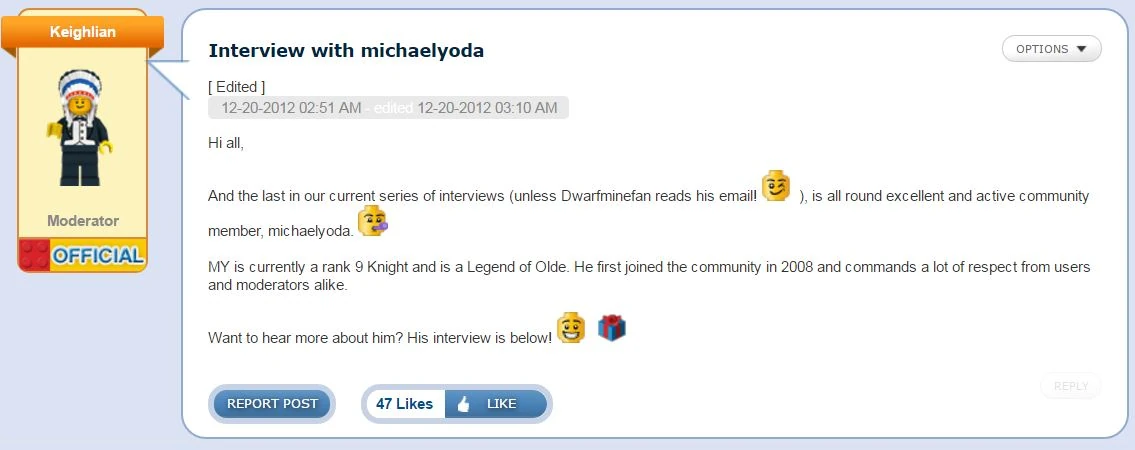This screenshot has width=1135, height=450.
Task: View the 47 Likes count
Action: point(405,404)
